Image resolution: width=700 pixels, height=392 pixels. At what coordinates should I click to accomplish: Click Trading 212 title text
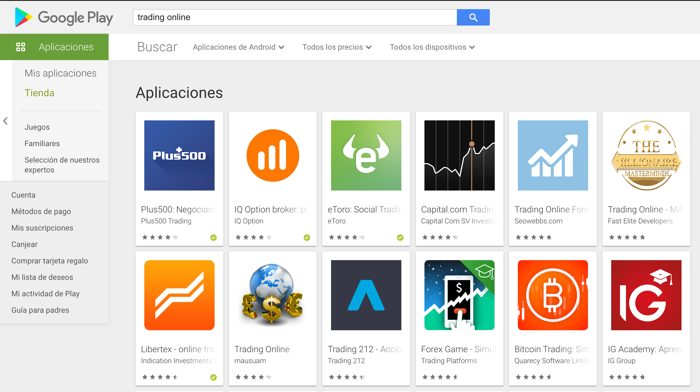365,349
